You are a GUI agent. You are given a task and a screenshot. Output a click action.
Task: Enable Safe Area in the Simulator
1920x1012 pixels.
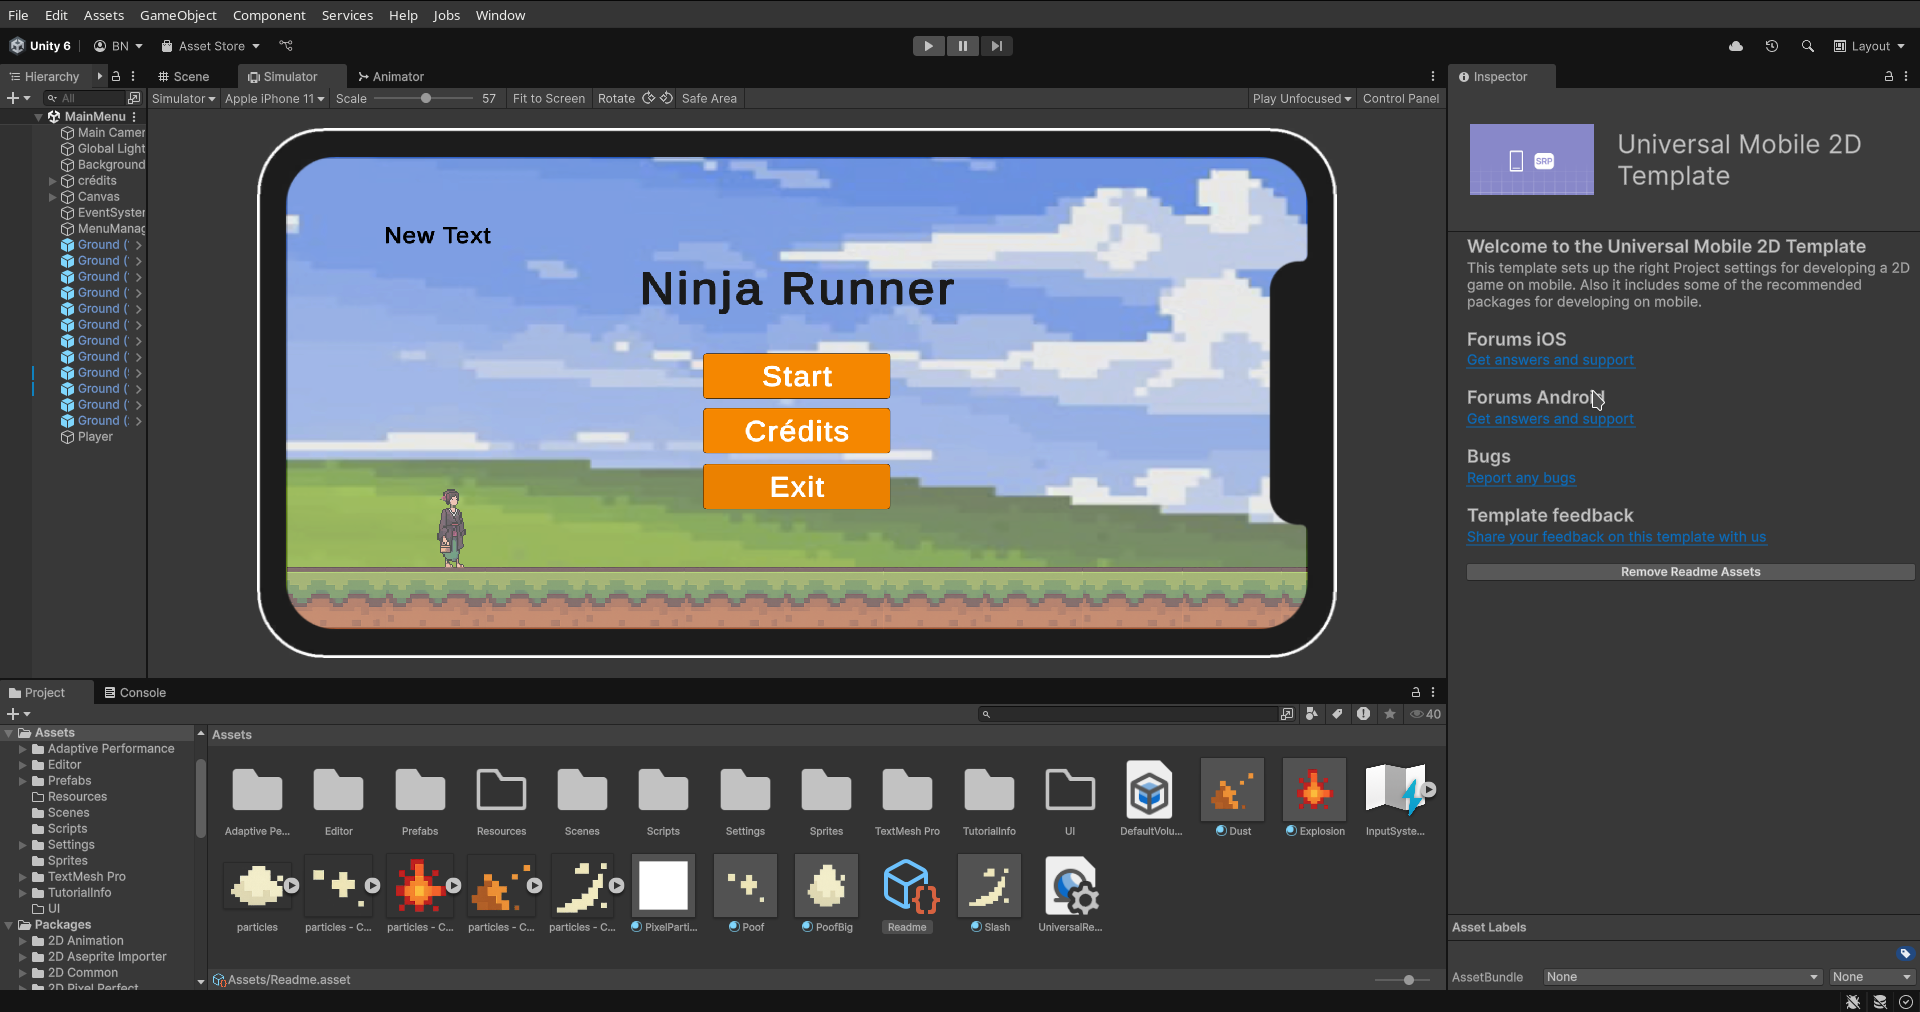(x=709, y=98)
